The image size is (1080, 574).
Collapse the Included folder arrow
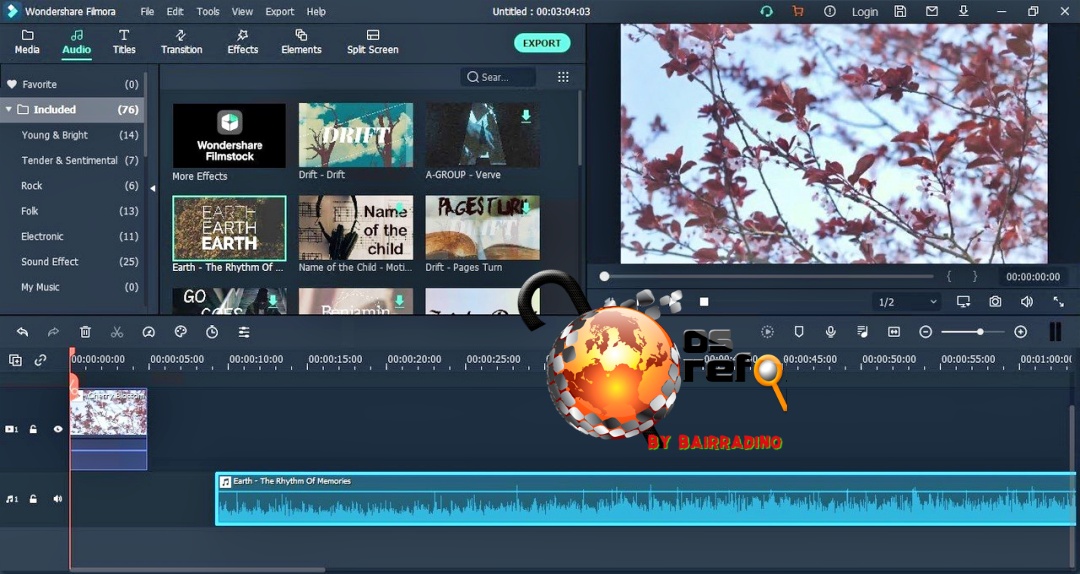click(9, 110)
